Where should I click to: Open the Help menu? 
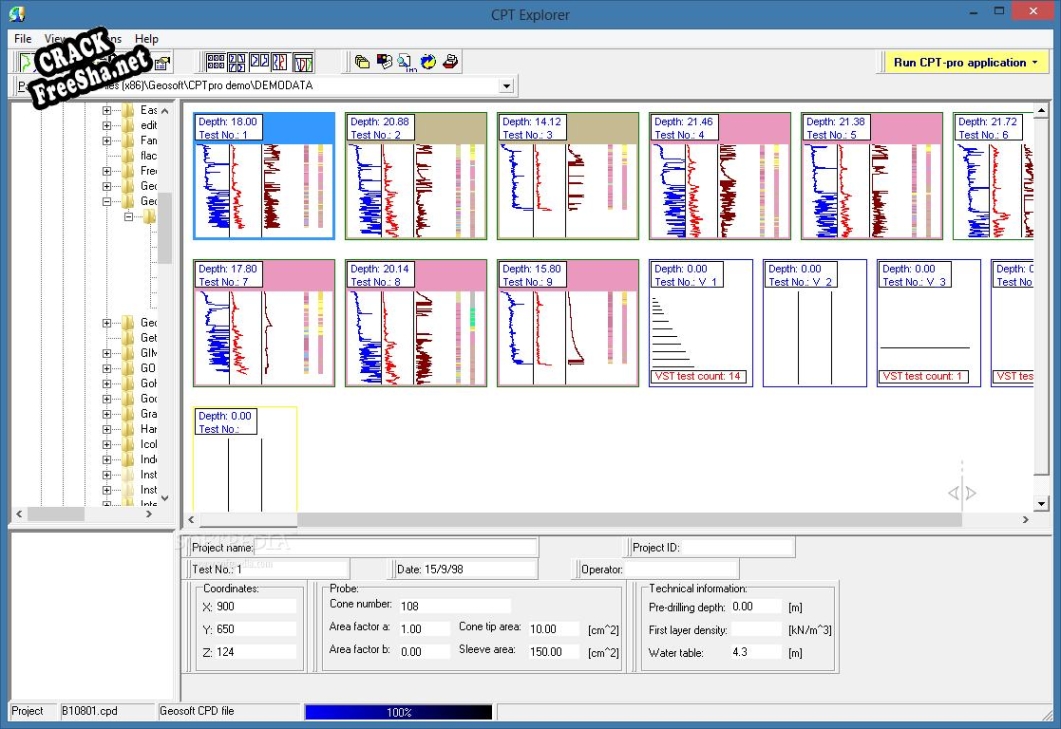(146, 39)
